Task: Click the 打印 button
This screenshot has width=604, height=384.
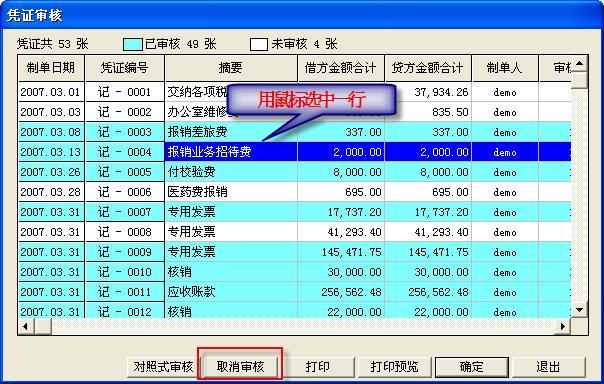Action: [317, 366]
